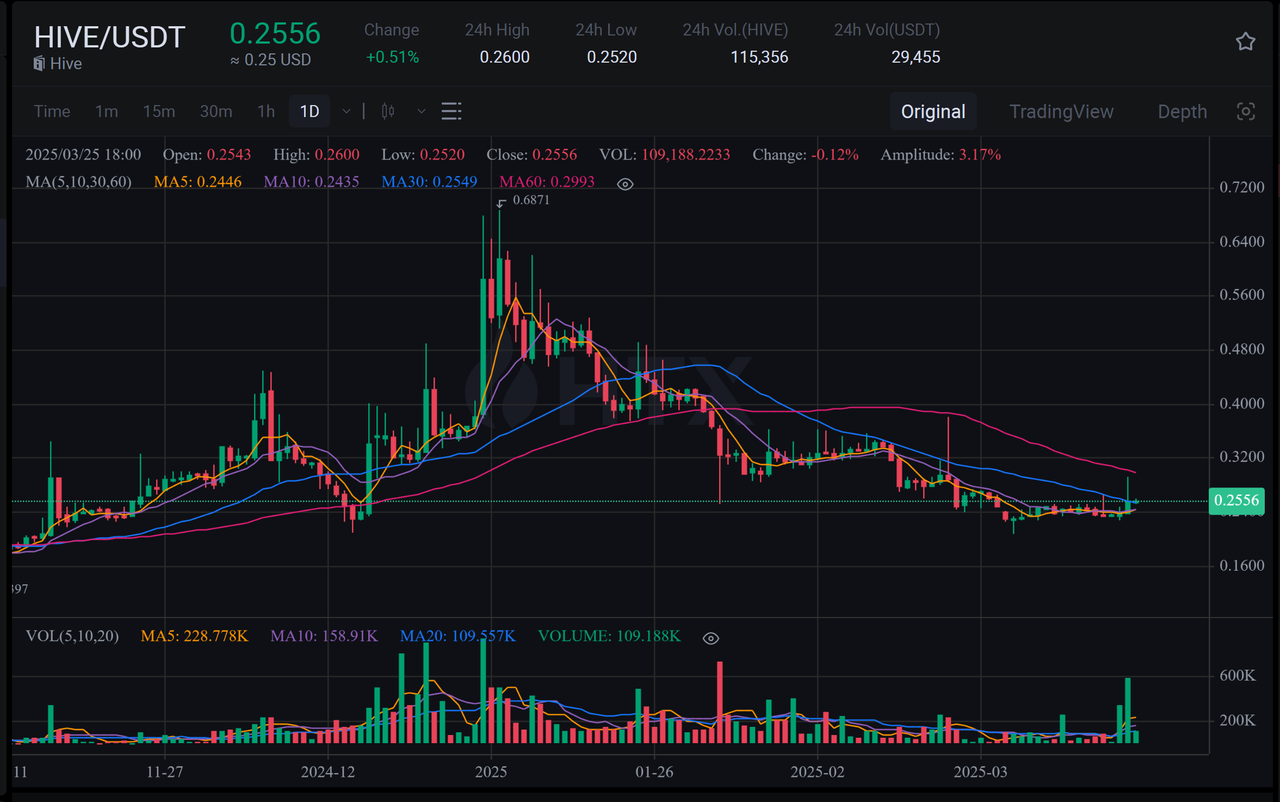
Task: Click the HIVE/USDT pair title
Action: 110,37
